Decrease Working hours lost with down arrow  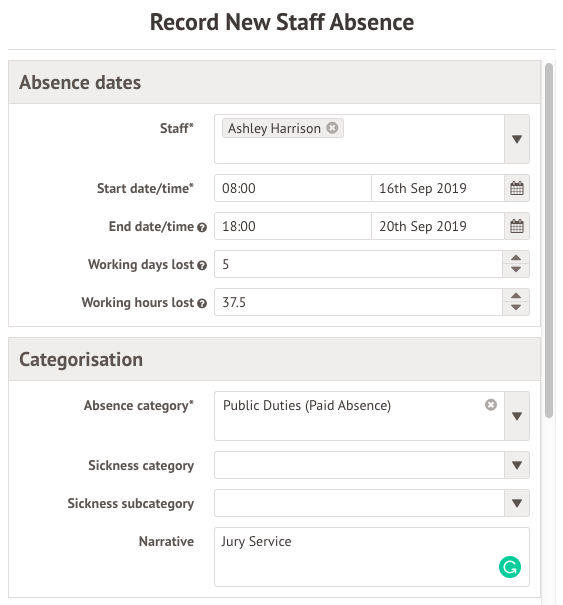coord(516,308)
